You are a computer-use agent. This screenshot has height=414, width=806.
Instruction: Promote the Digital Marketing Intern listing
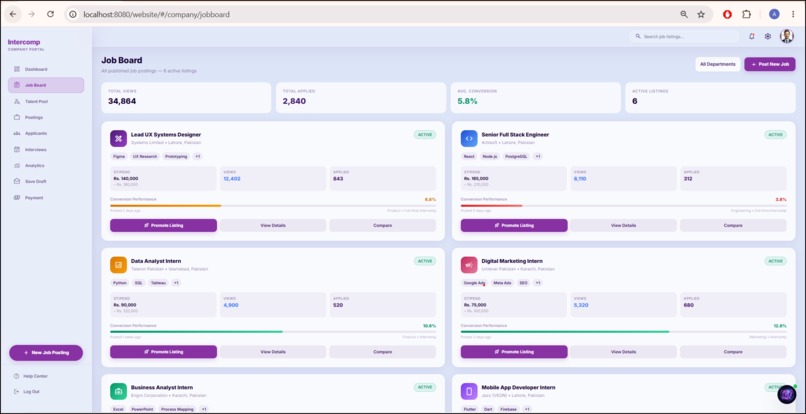pyautogui.click(x=514, y=352)
